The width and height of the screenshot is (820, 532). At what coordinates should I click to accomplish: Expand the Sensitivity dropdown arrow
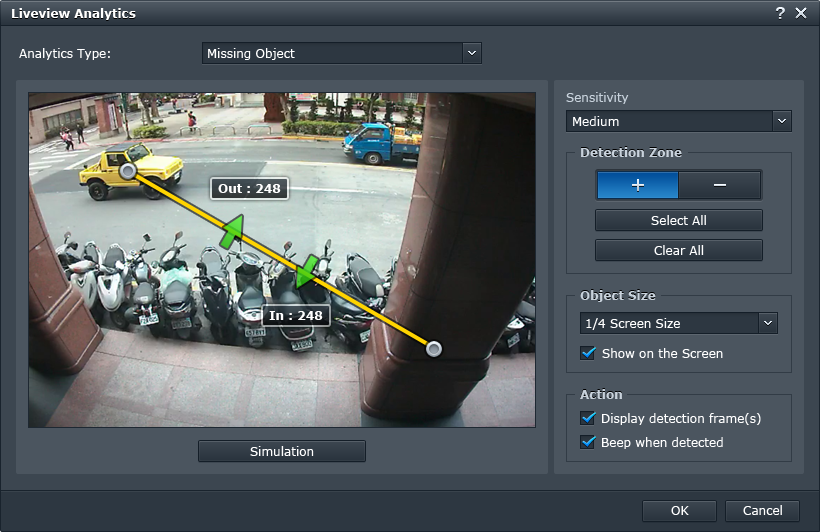(x=782, y=121)
